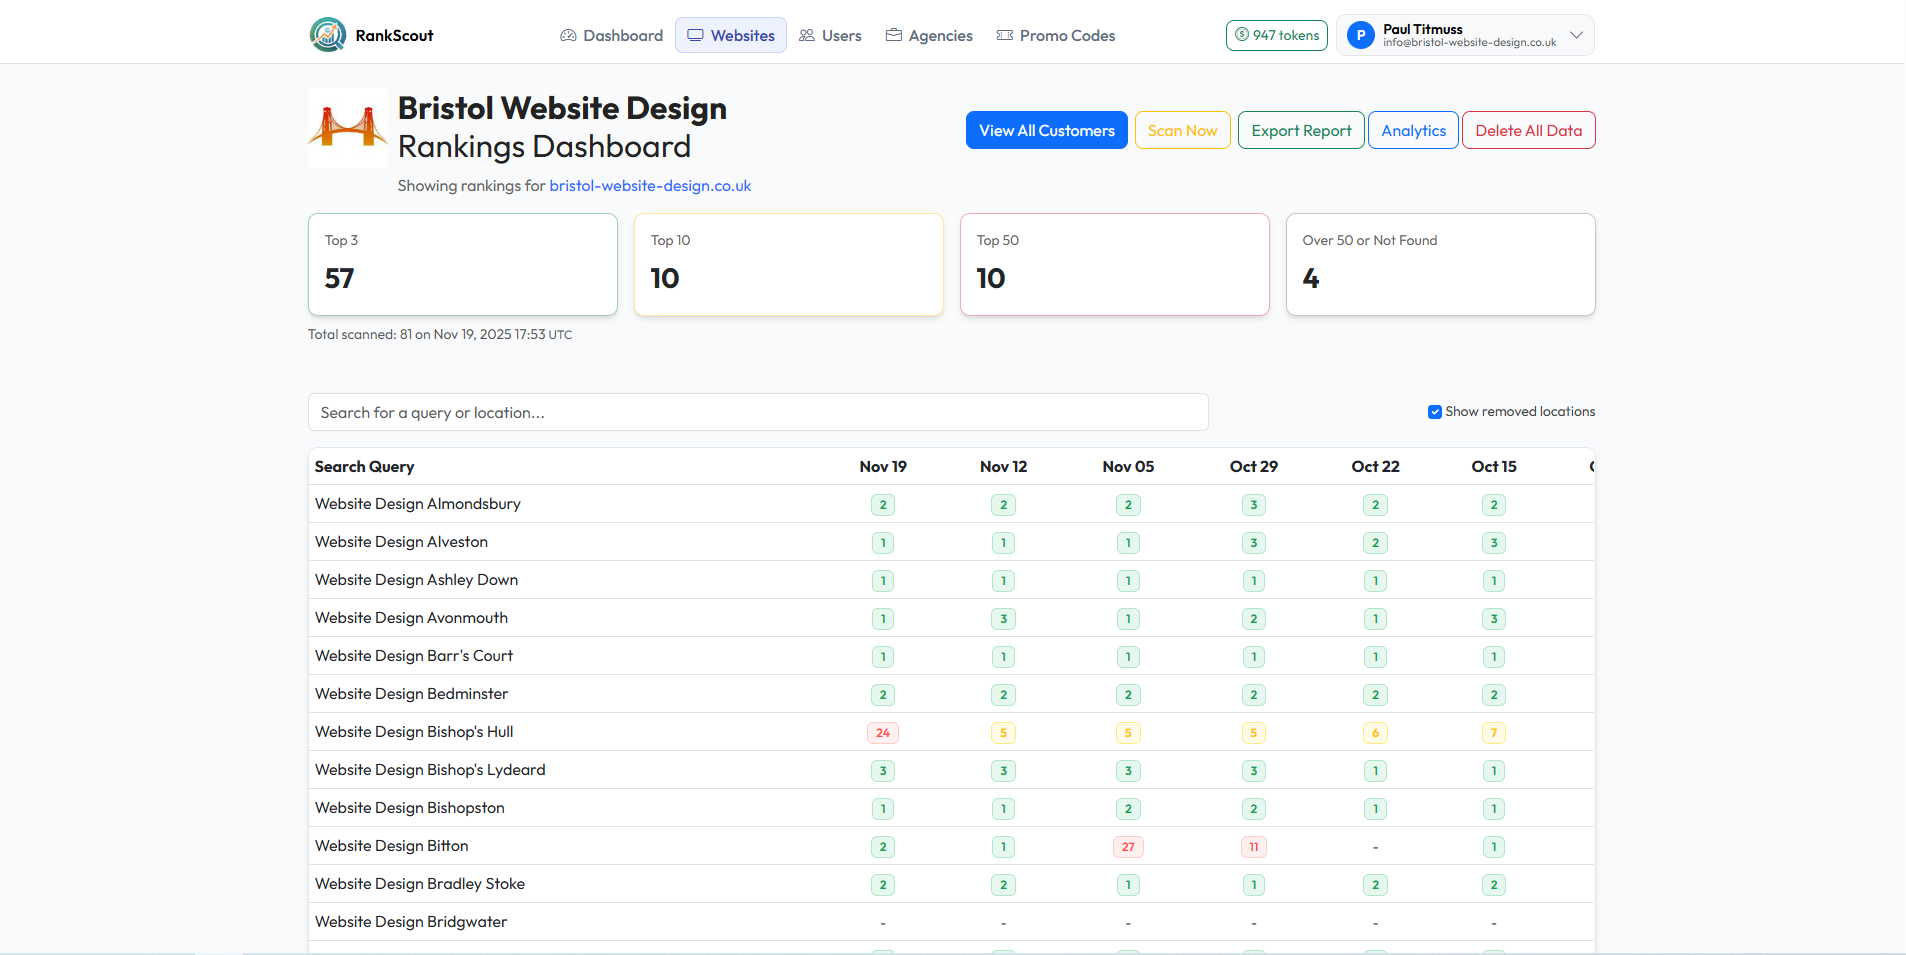Click the ticket icon beside Promo Codes
The width and height of the screenshot is (1906, 955).
coord(1003,35)
